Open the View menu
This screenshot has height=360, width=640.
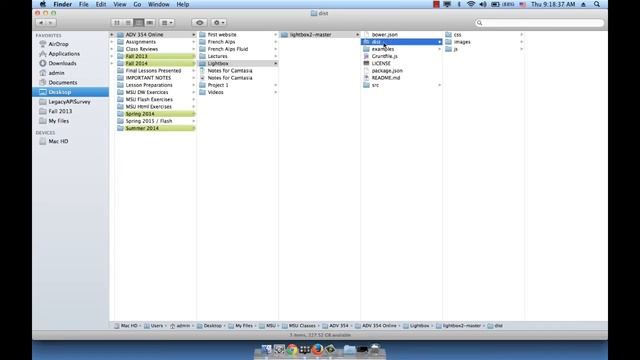coord(120,4)
